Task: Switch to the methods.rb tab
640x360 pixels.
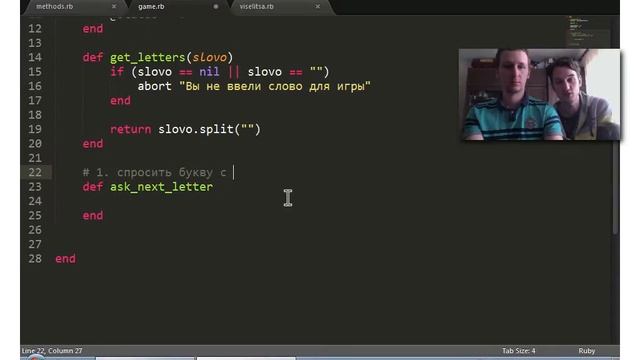Action: pos(55,7)
